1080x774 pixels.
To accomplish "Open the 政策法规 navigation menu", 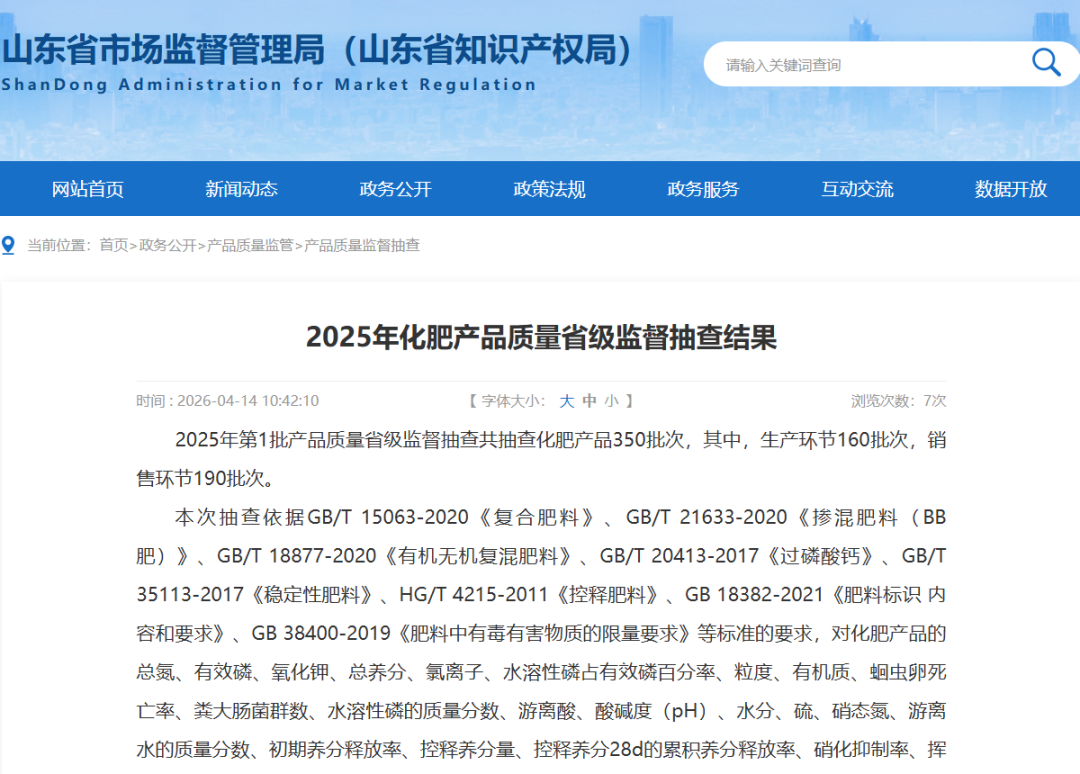I will point(548,188).
